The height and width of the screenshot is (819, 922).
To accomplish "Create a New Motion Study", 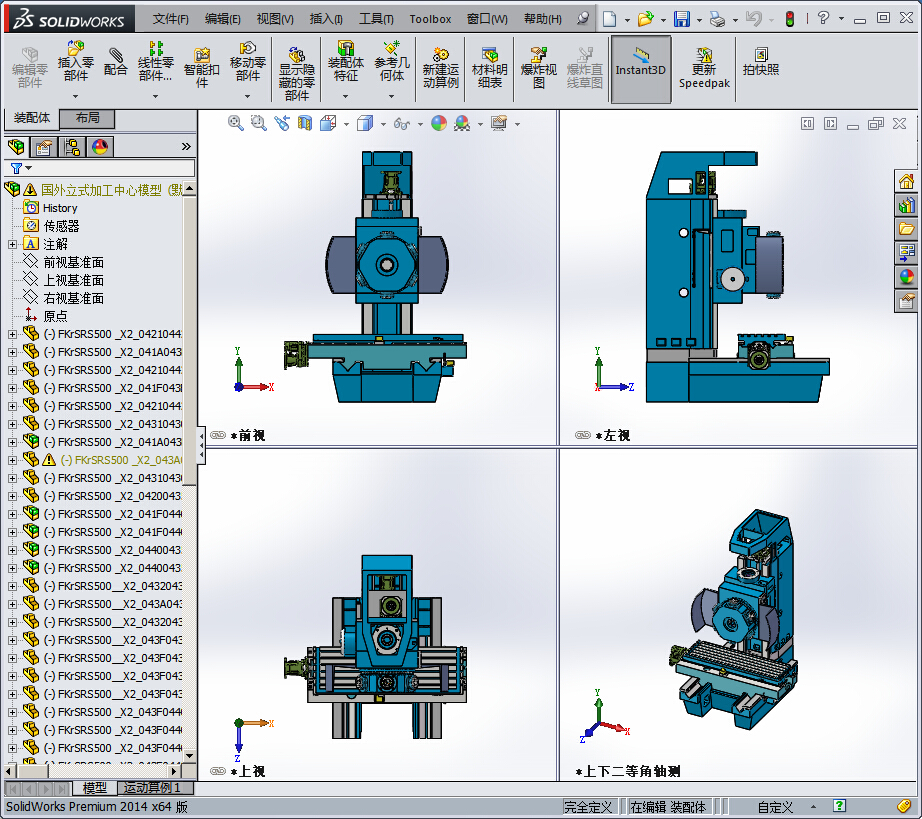I will coord(440,68).
